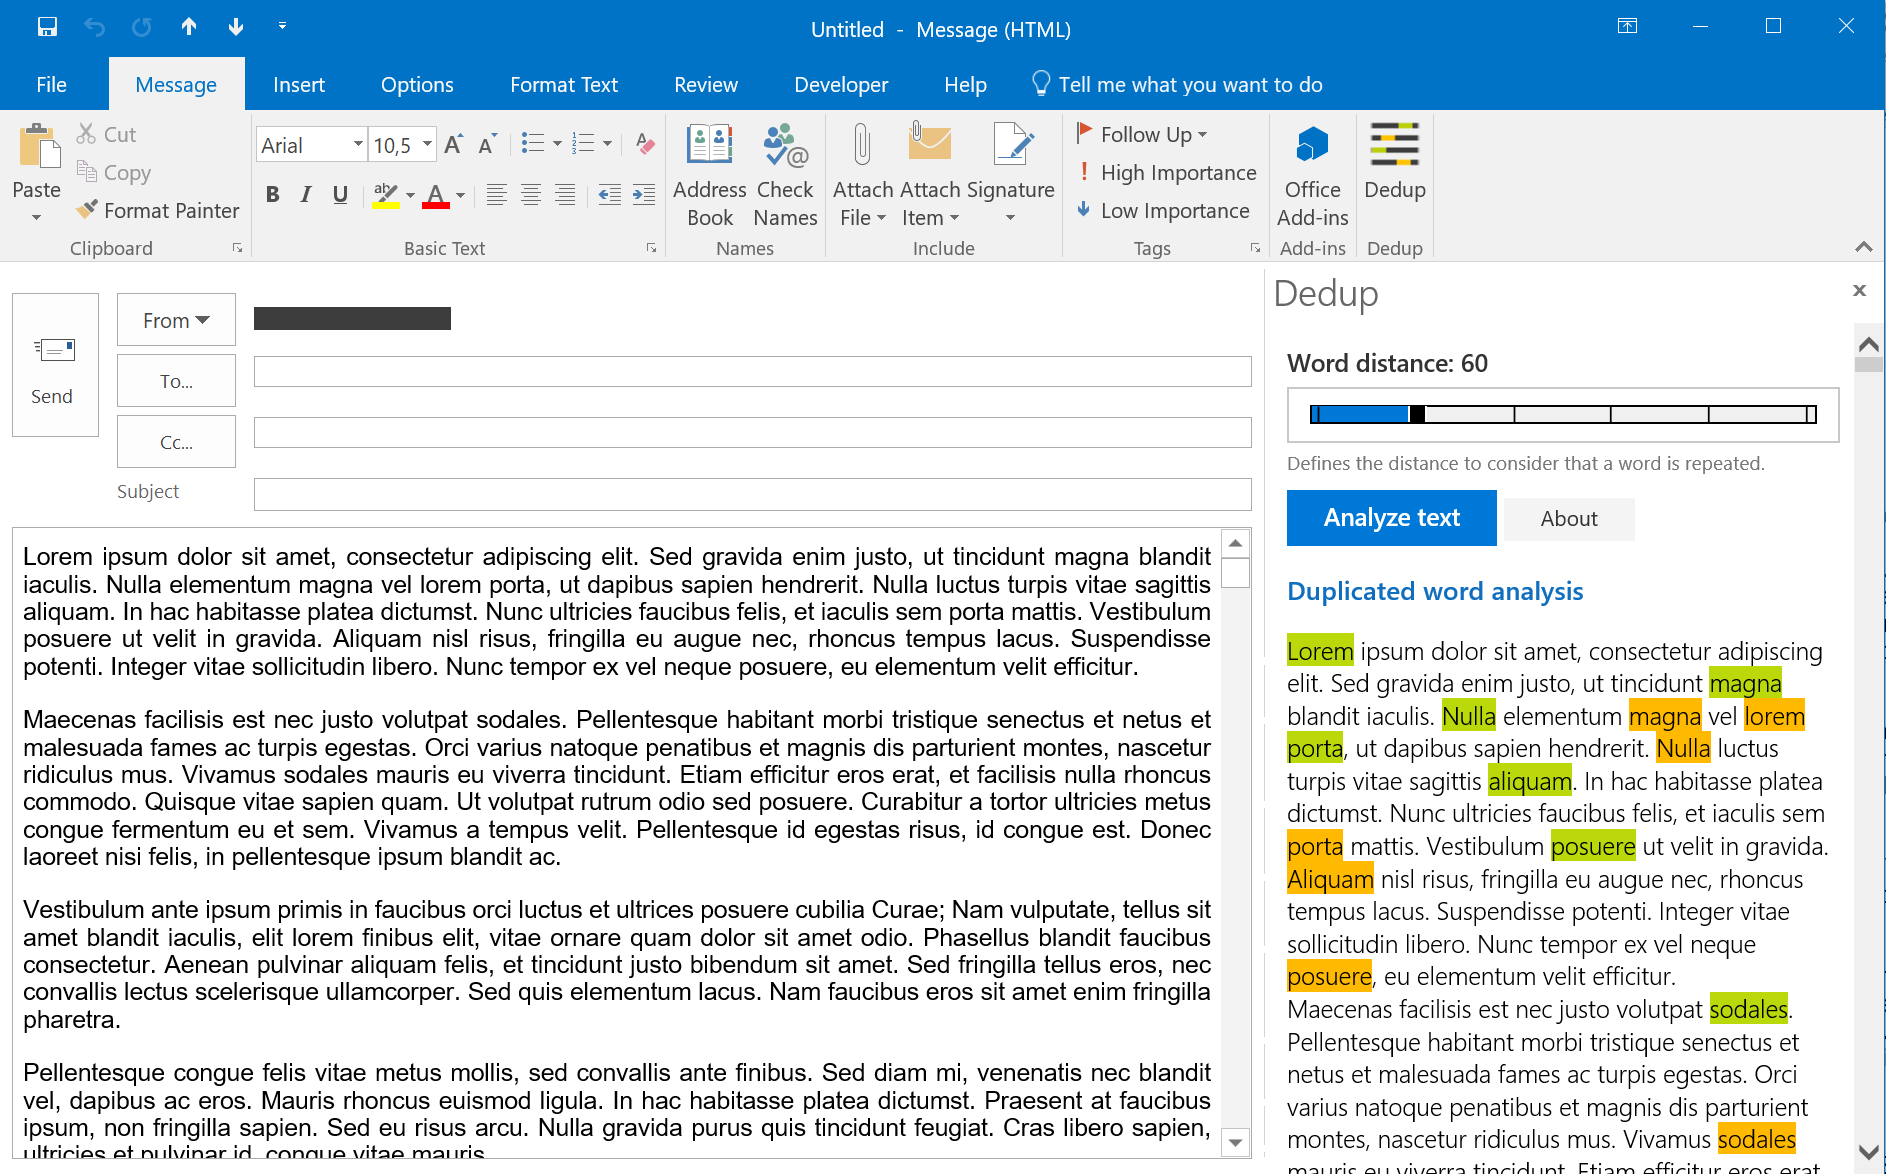Switch to the Insert tab
The height and width of the screenshot is (1174, 1886).
click(299, 85)
